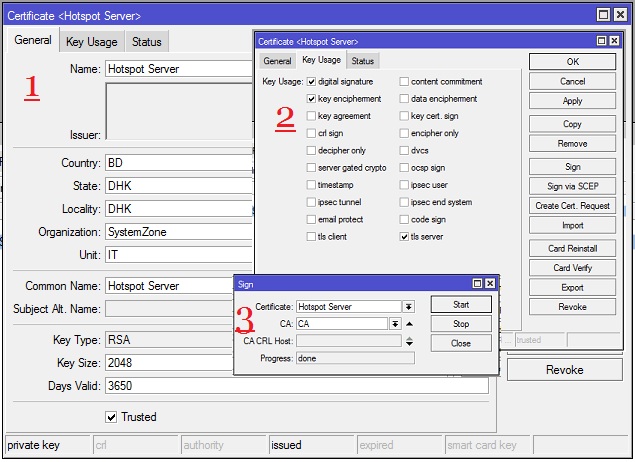Click the OK button
The height and width of the screenshot is (462, 635).
(572, 62)
